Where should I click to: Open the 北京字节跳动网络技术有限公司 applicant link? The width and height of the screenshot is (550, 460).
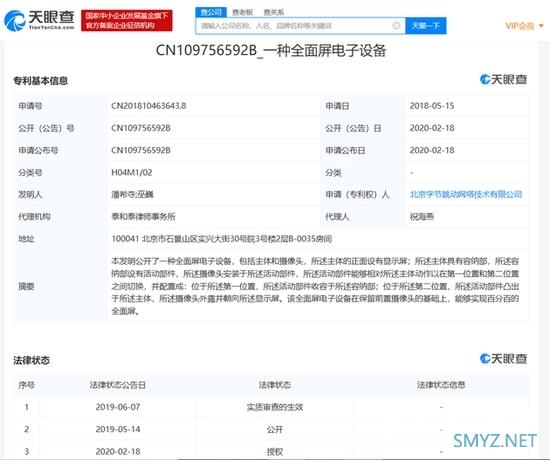point(466,194)
